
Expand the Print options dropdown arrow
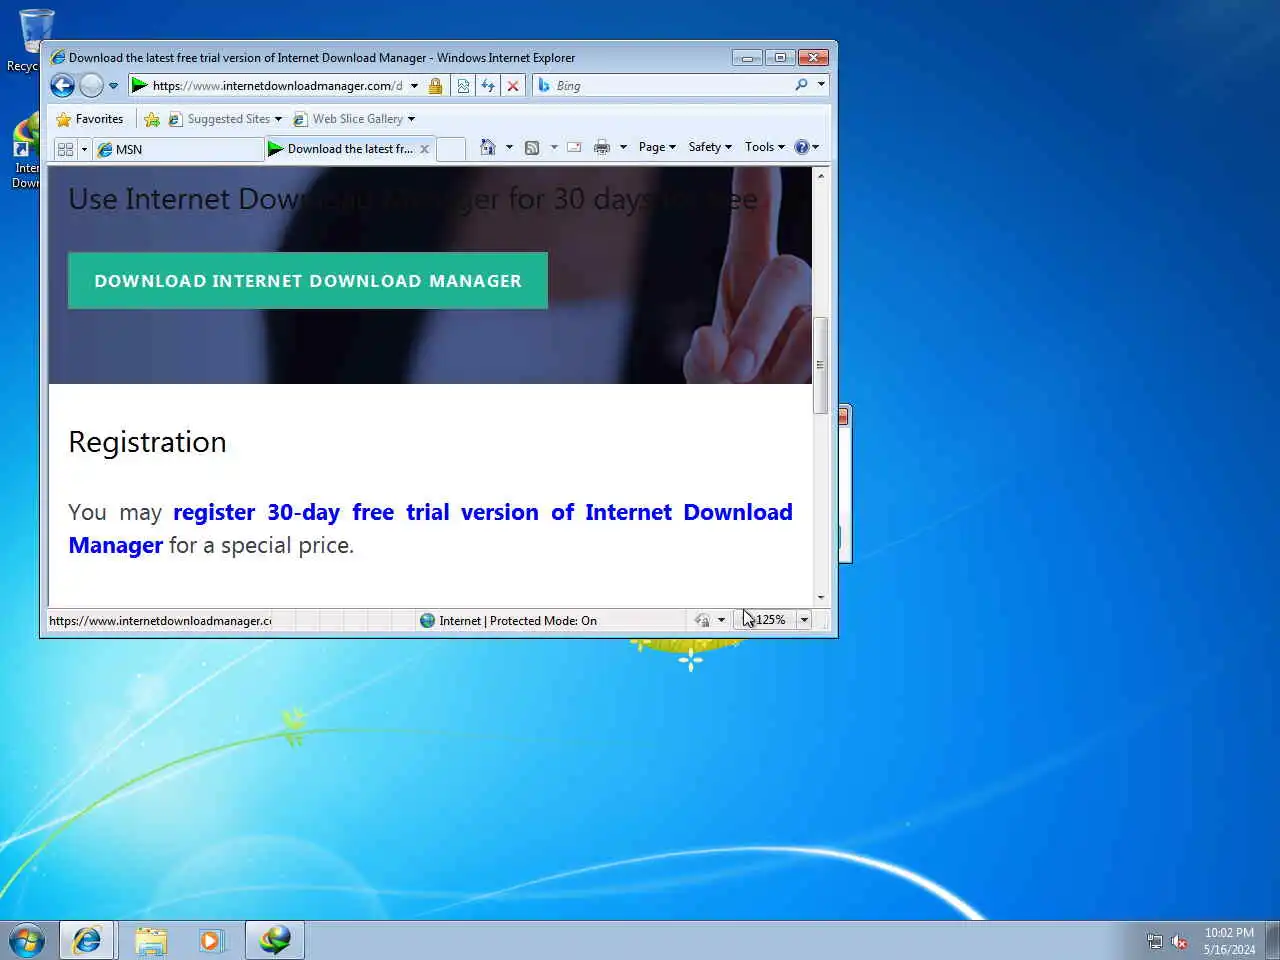pos(623,147)
